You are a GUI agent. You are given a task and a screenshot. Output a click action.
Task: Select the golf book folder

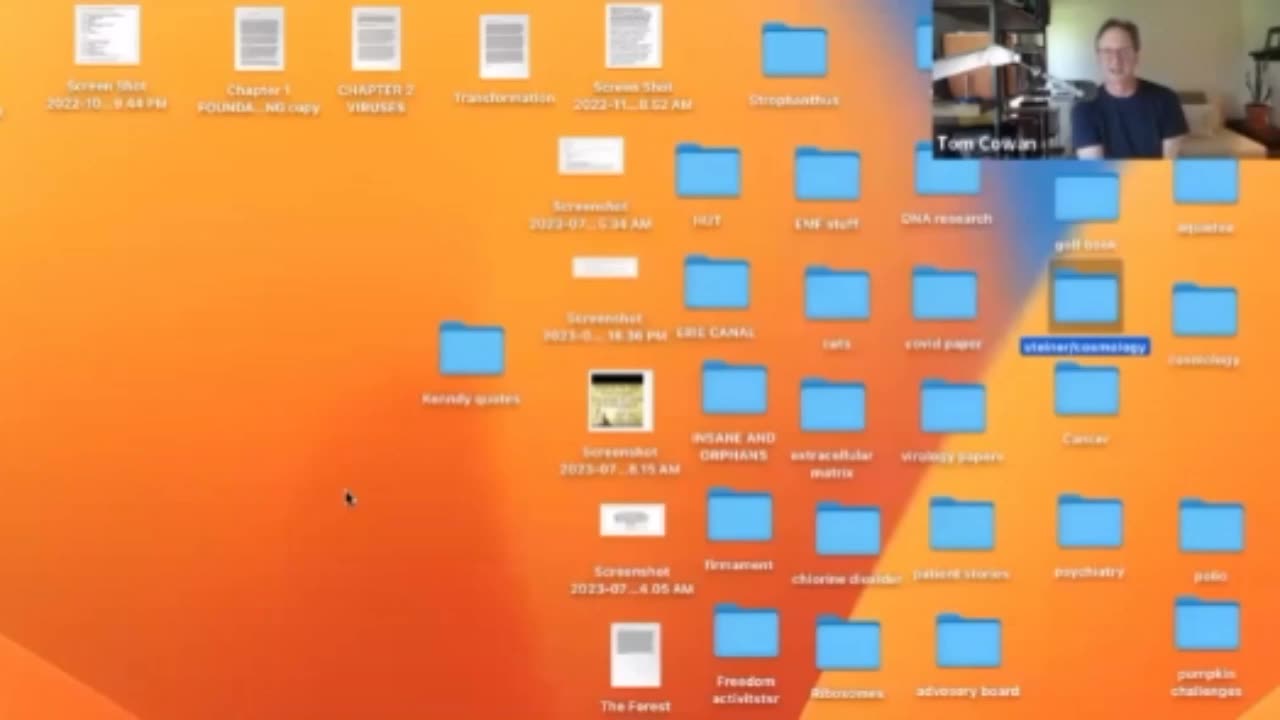(x=1086, y=197)
